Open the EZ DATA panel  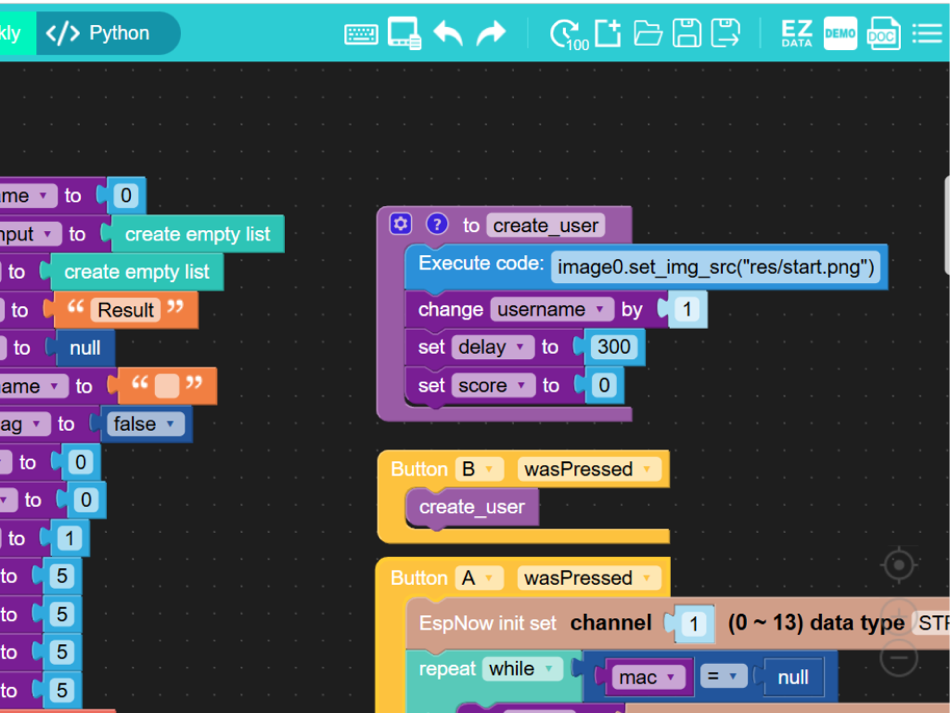(797, 33)
